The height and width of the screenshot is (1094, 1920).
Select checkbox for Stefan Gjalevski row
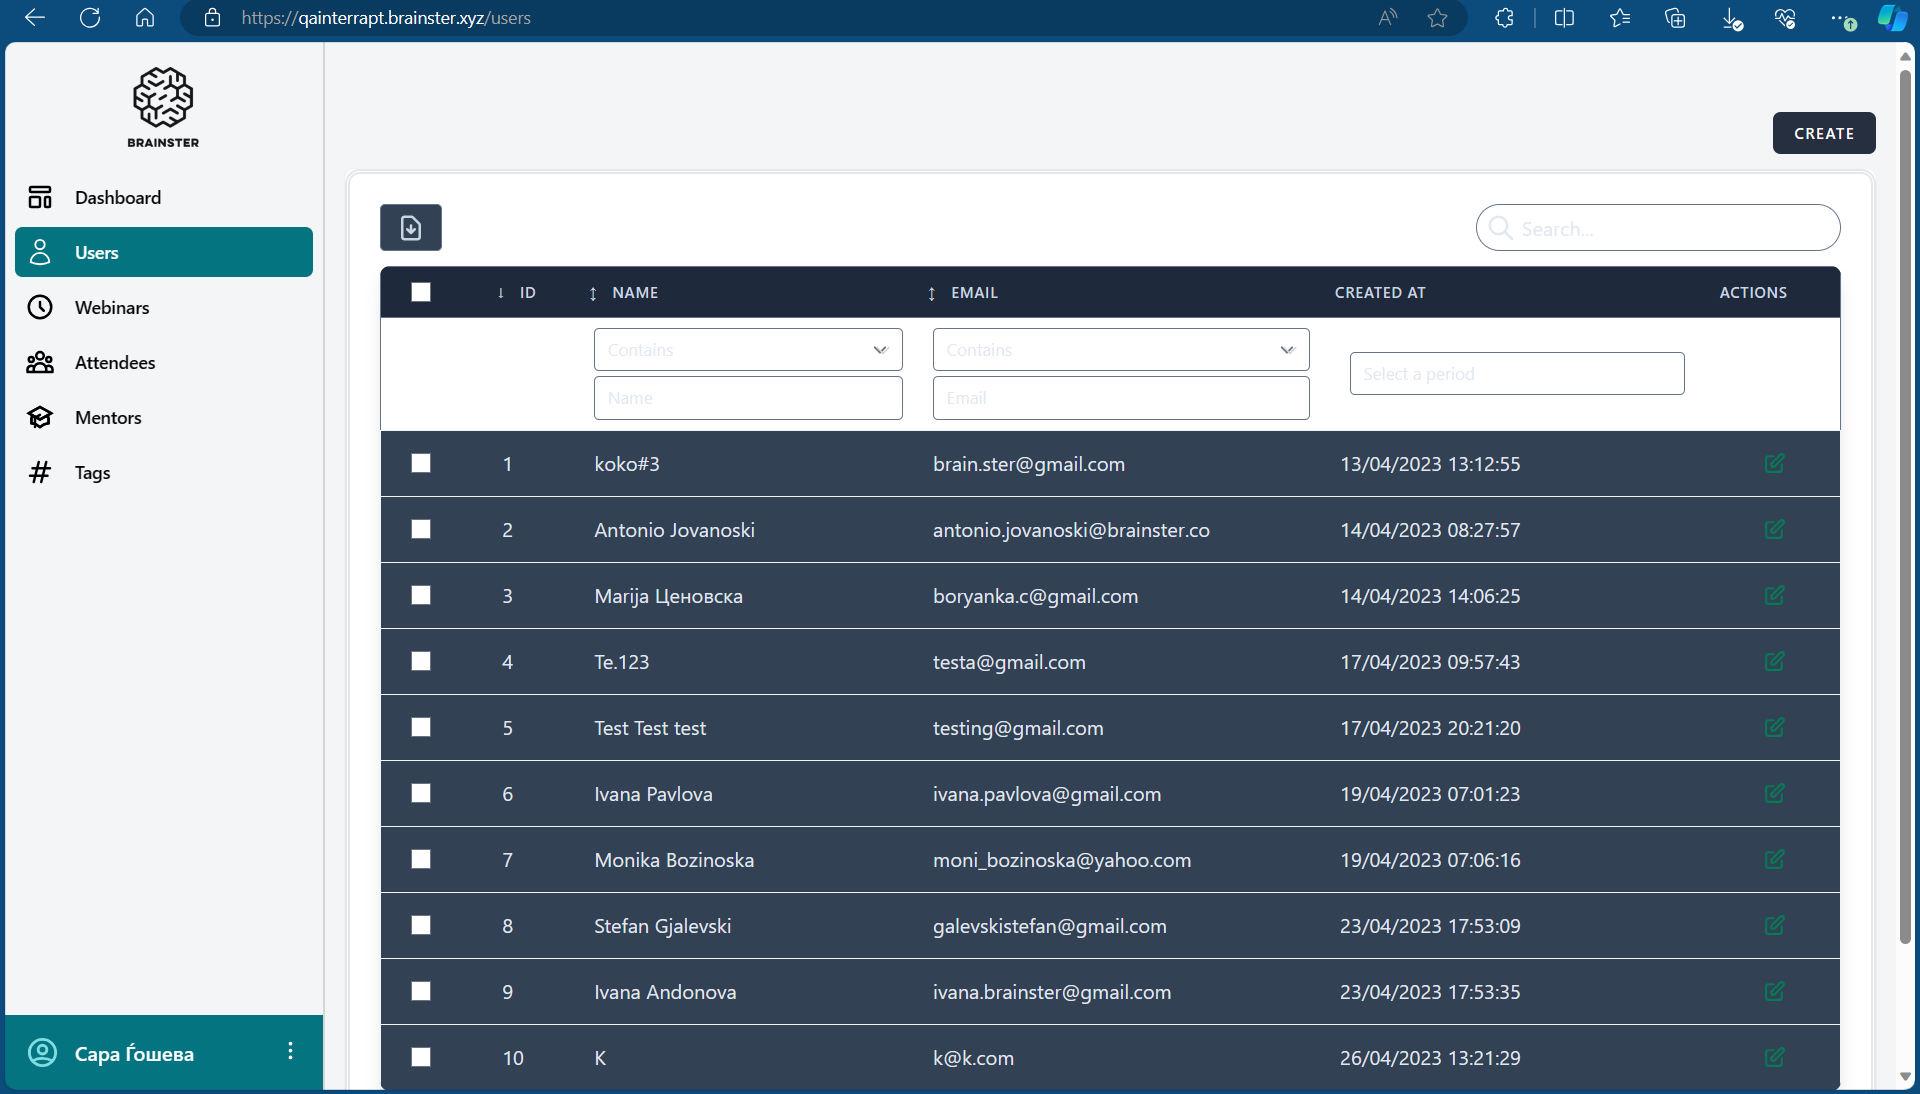421,925
